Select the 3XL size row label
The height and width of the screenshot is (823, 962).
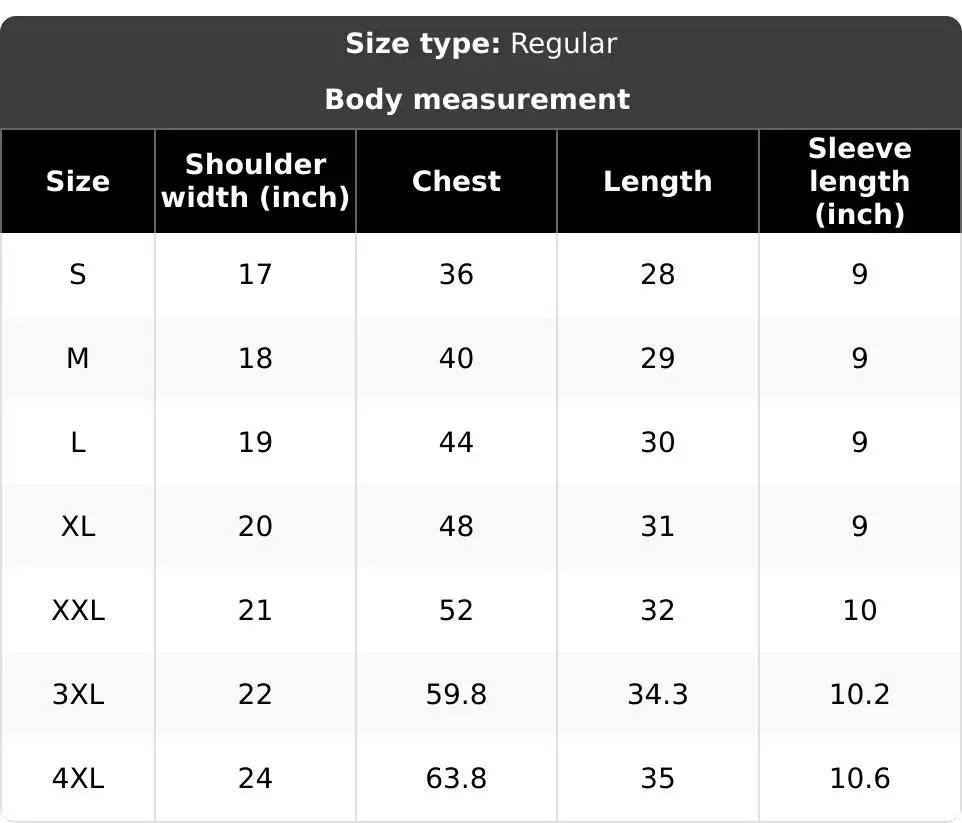point(78,695)
